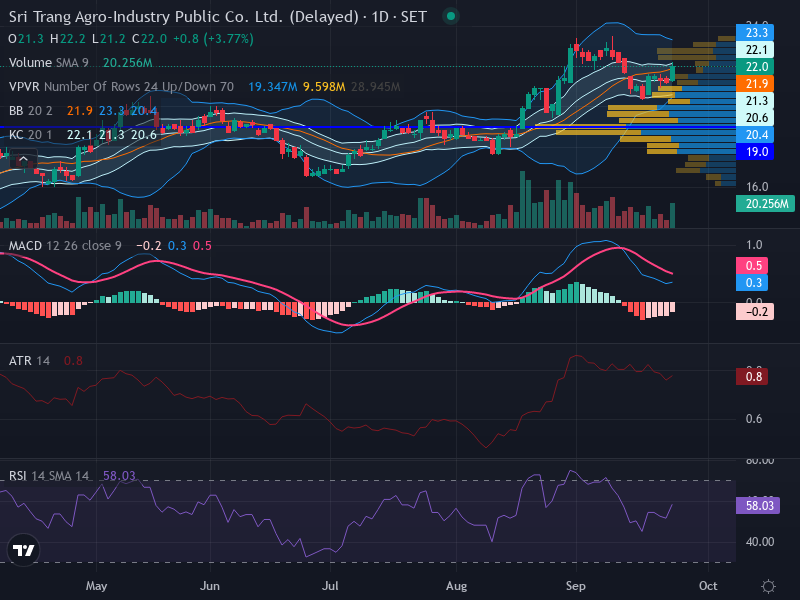Open chart settings gear icon

coord(768,586)
